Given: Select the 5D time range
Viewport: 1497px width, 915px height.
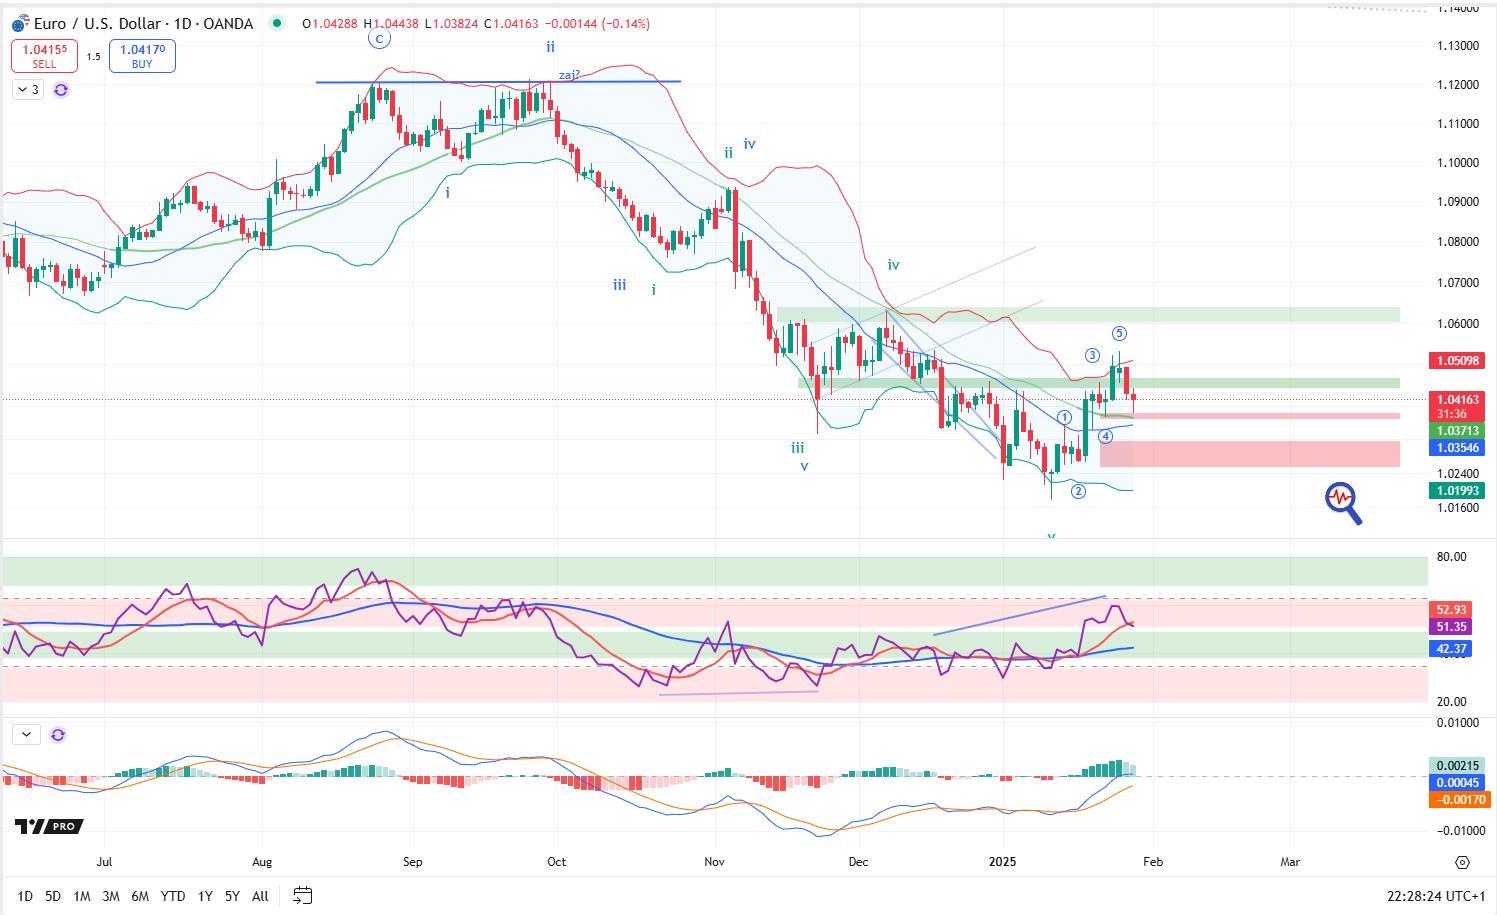Looking at the screenshot, I should tap(53, 896).
